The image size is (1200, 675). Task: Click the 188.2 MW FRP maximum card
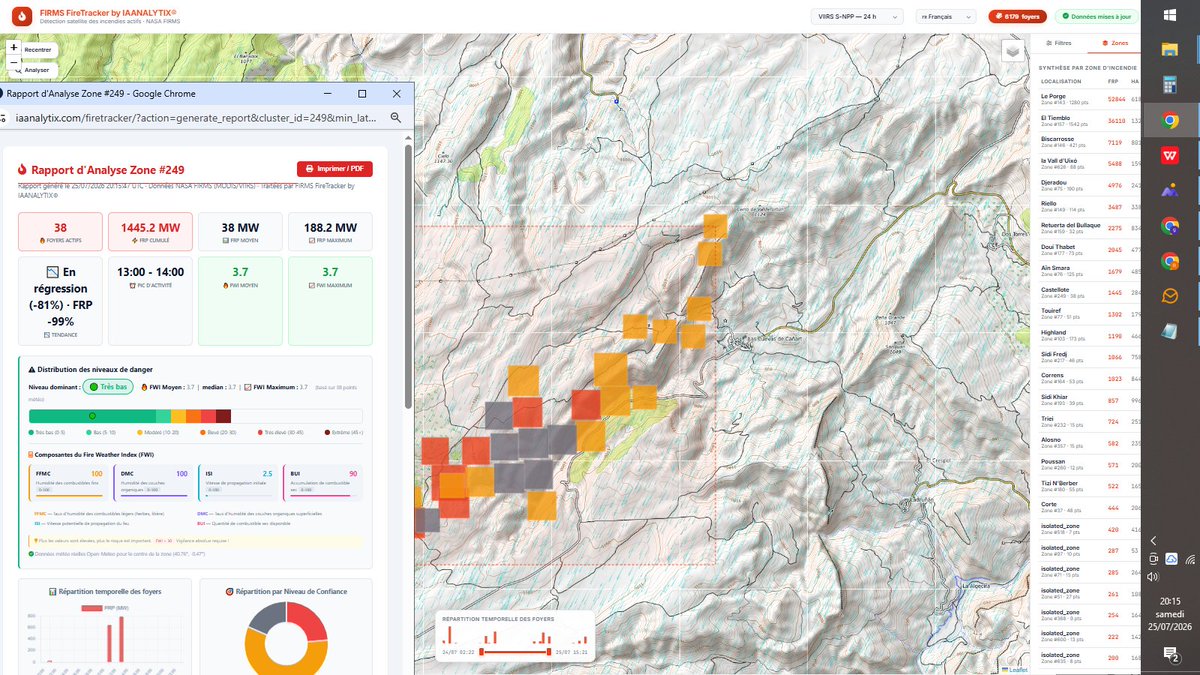coord(330,231)
